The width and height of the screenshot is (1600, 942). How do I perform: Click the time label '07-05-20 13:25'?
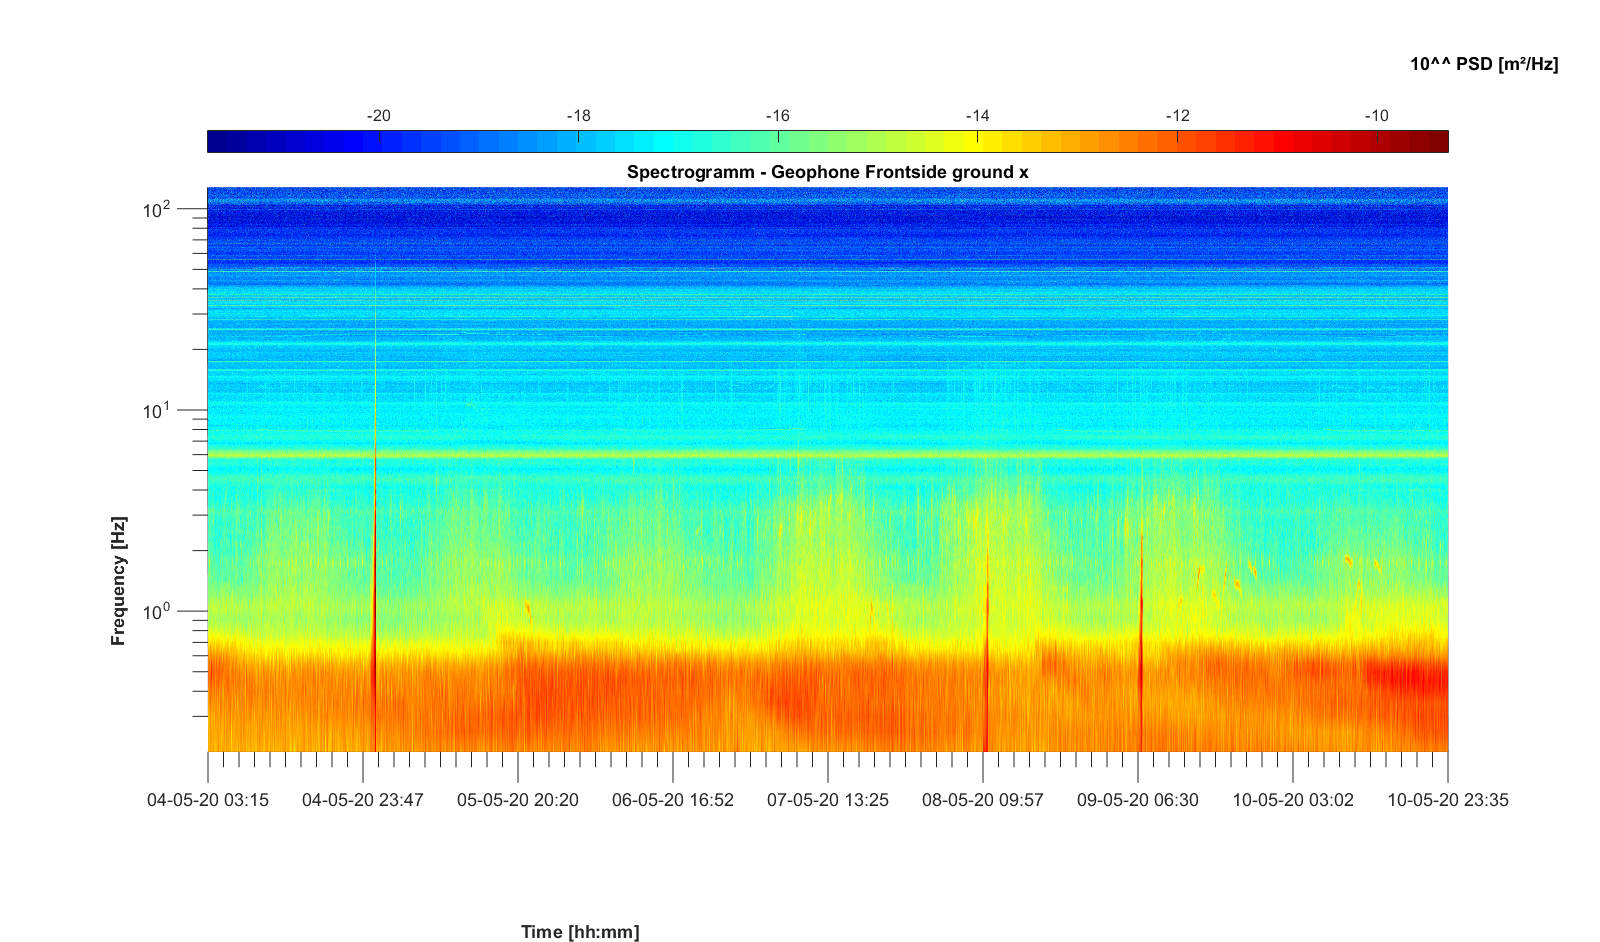[x=828, y=800]
